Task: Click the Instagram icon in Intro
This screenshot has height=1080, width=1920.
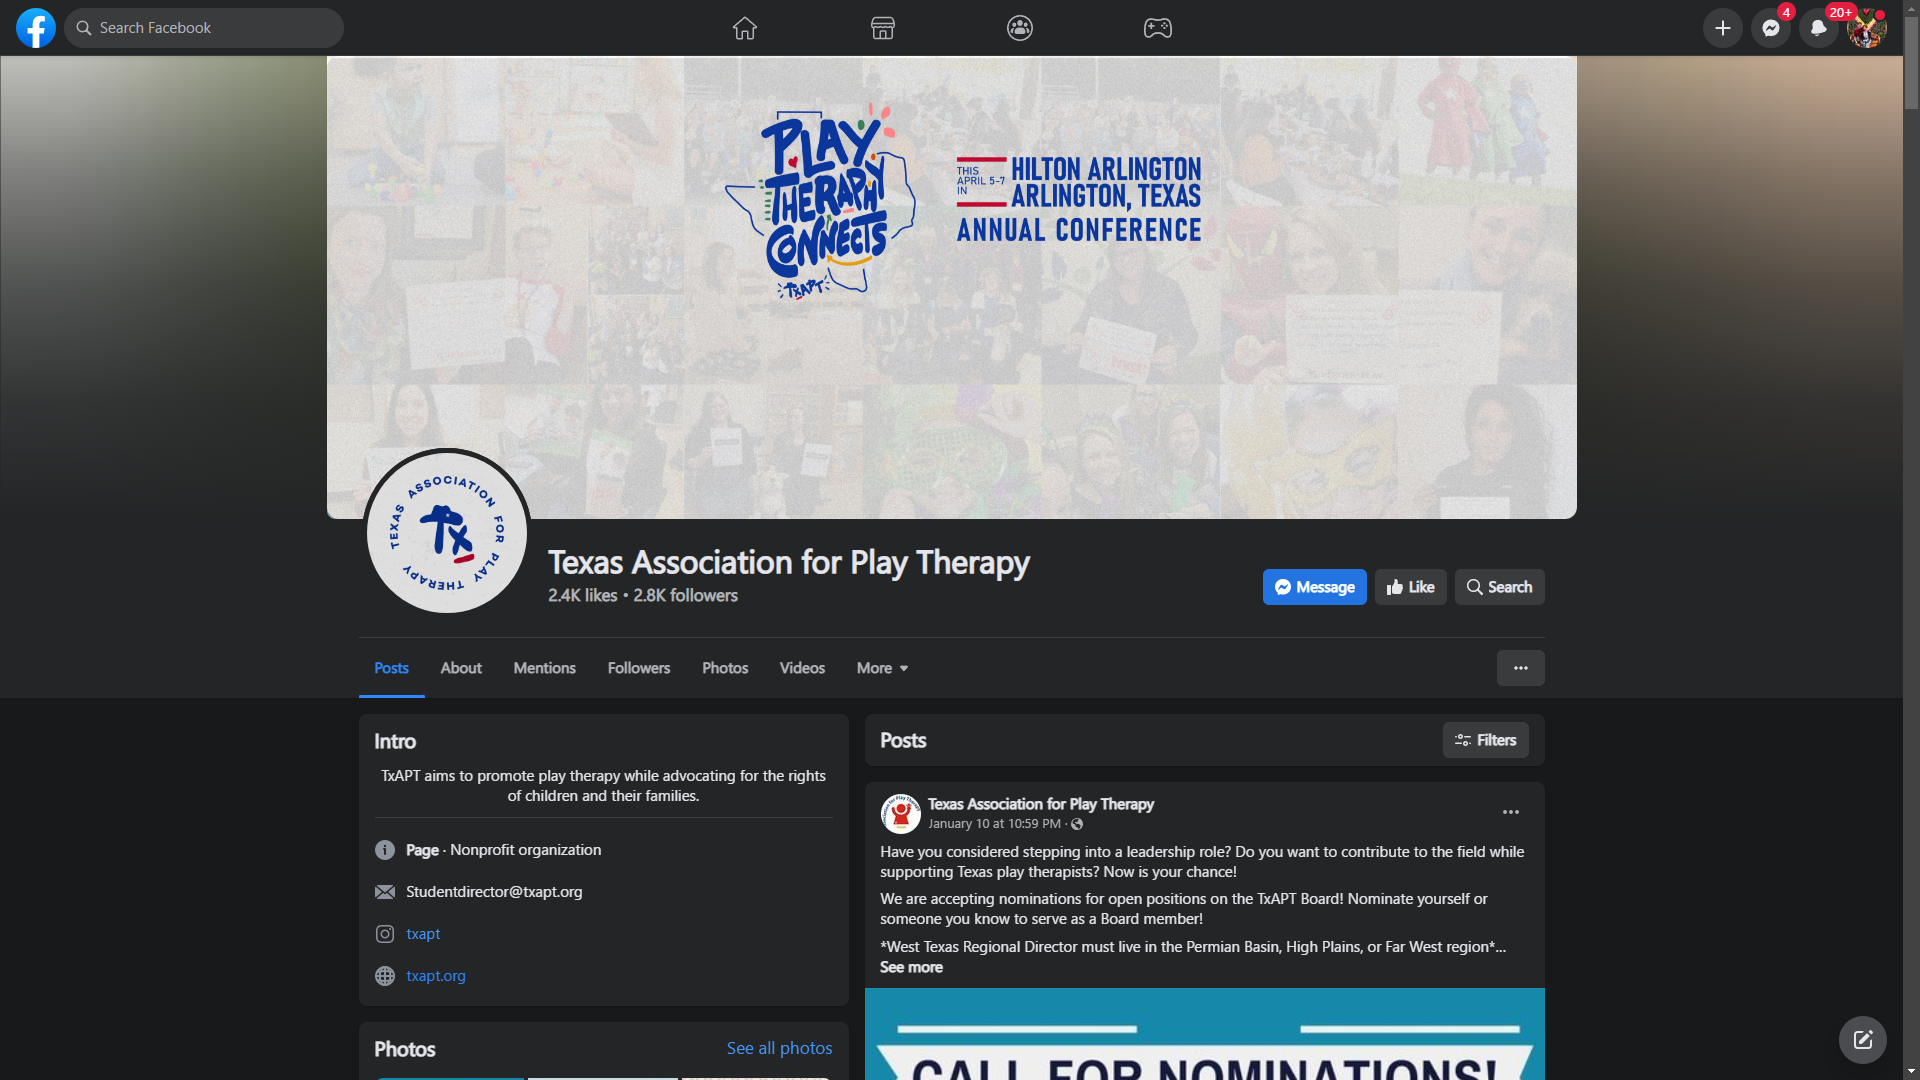Action: click(385, 934)
